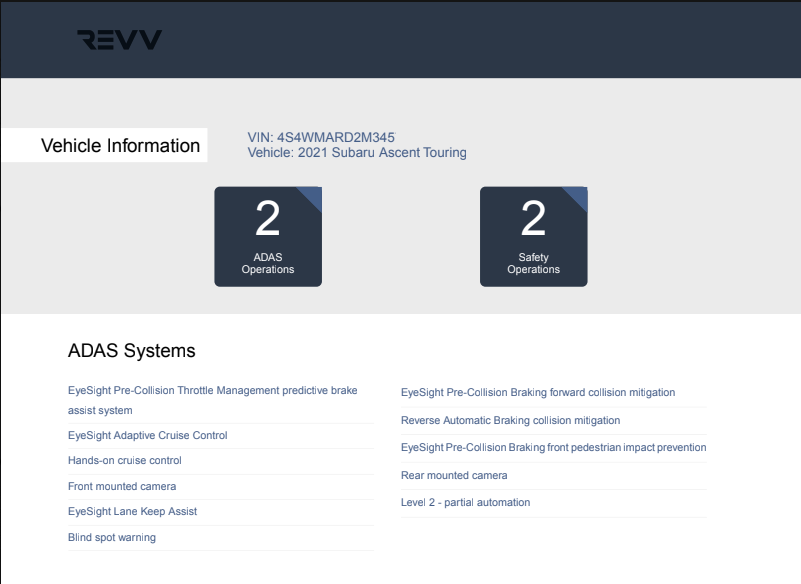Open EyeSight Pre-Collision Braking forward collision mitigation
This screenshot has width=801, height=584.
[x=538, y=392]
